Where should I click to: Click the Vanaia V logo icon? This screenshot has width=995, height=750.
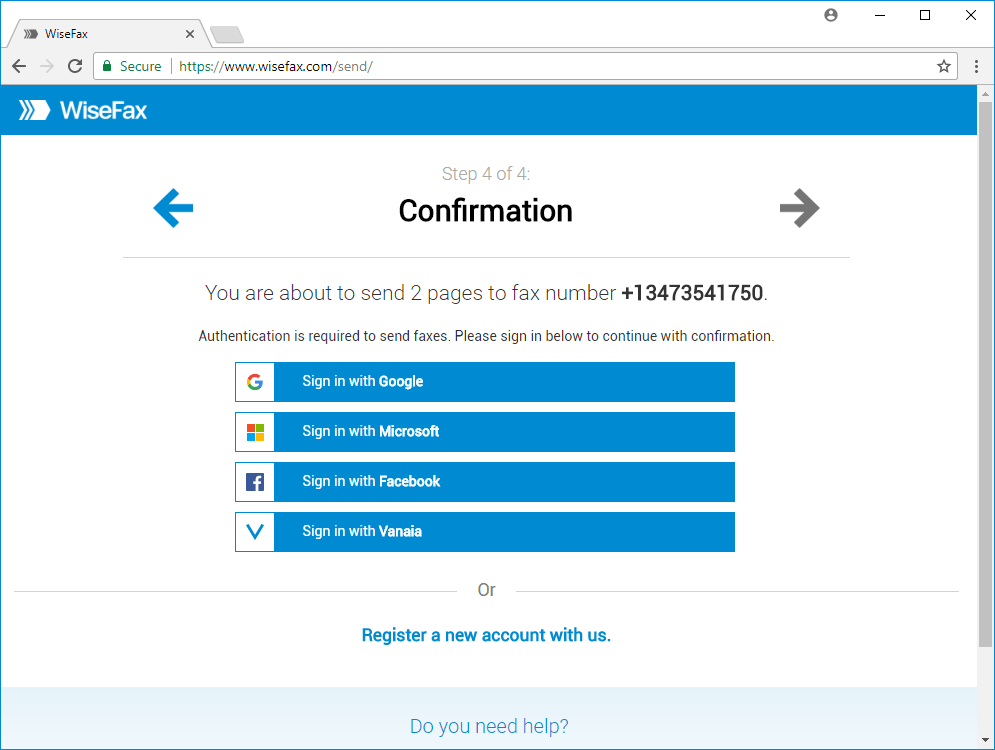click(255, 532)
